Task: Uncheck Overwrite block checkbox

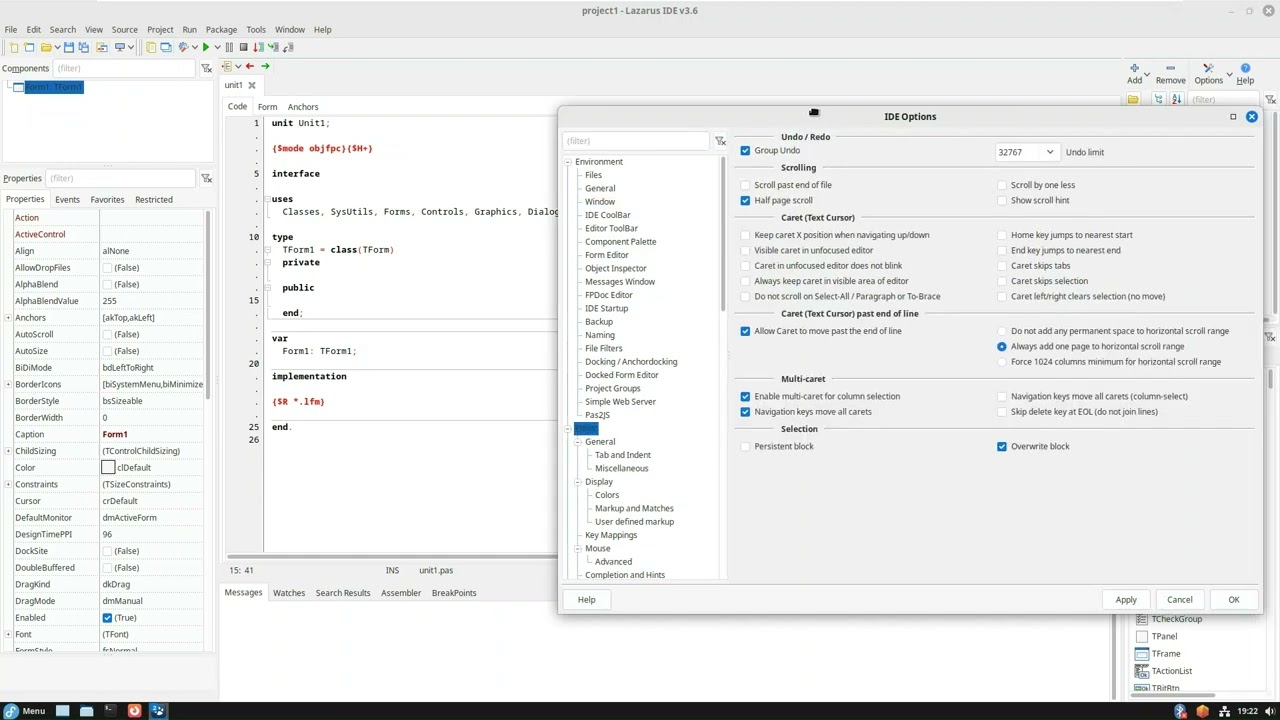Action: [1001, 446]
